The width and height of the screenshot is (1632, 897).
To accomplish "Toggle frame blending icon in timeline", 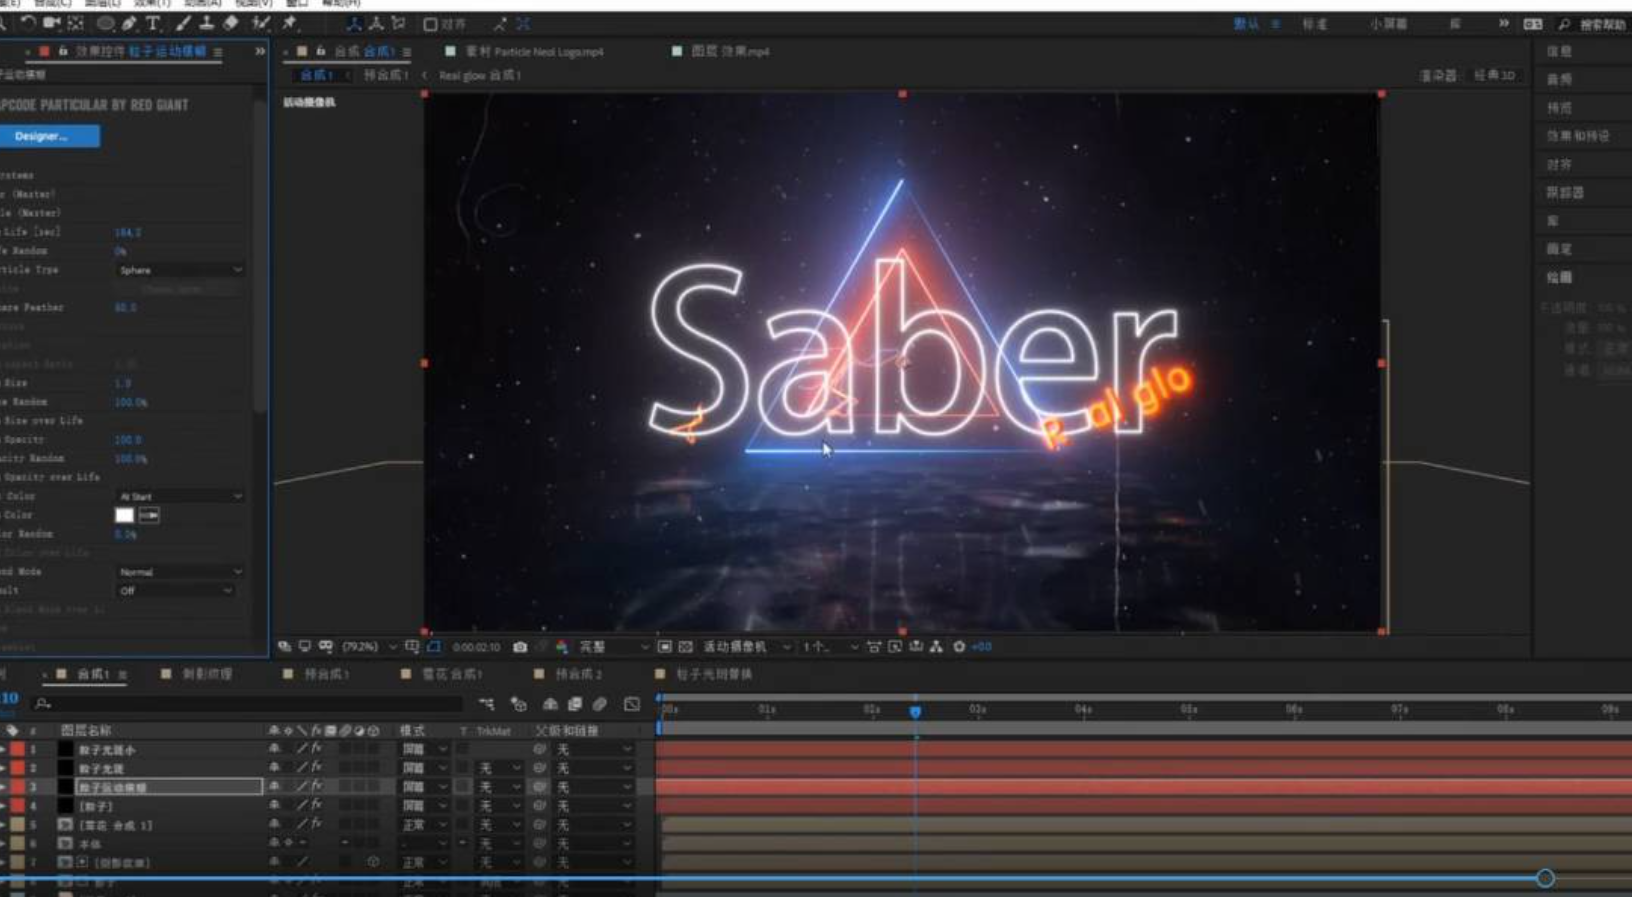I will [x=575, y=704].
